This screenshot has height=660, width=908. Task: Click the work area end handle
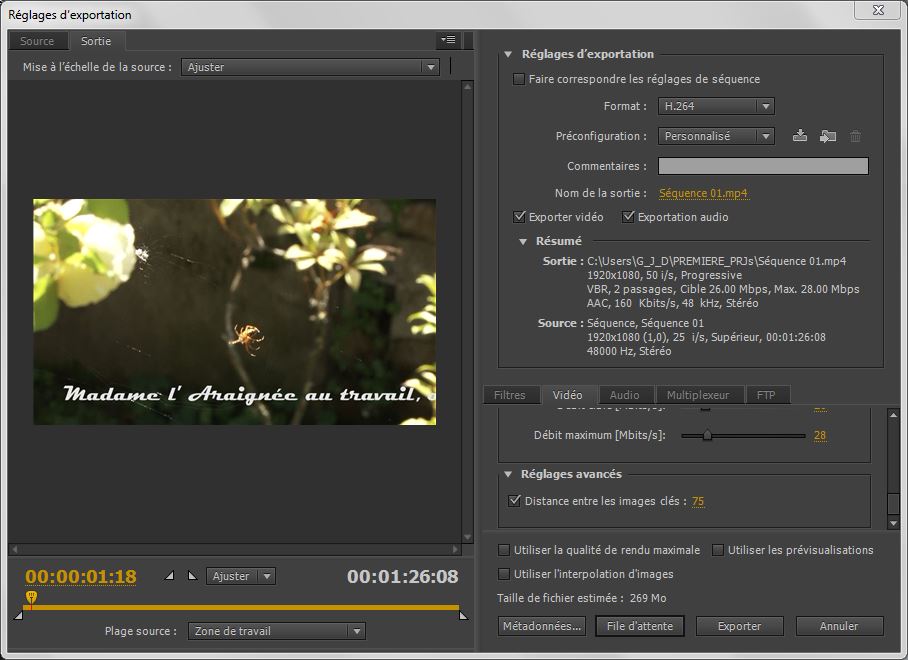(463, 615)
